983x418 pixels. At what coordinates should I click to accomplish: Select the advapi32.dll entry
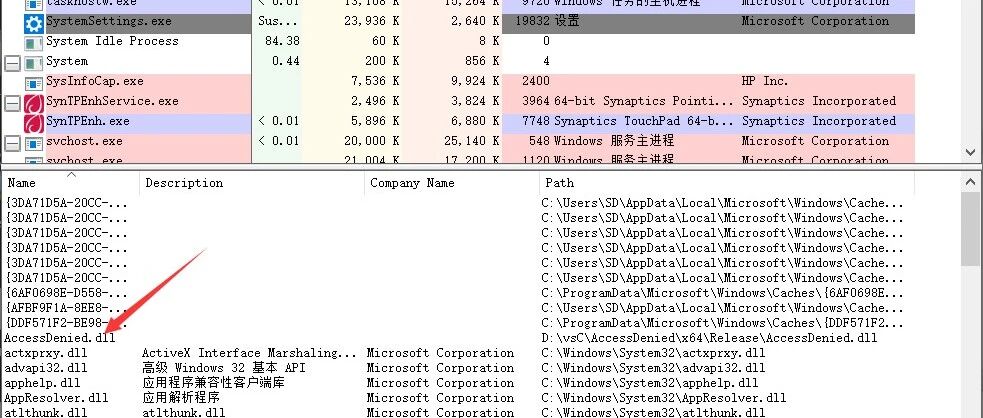point(46,368)
